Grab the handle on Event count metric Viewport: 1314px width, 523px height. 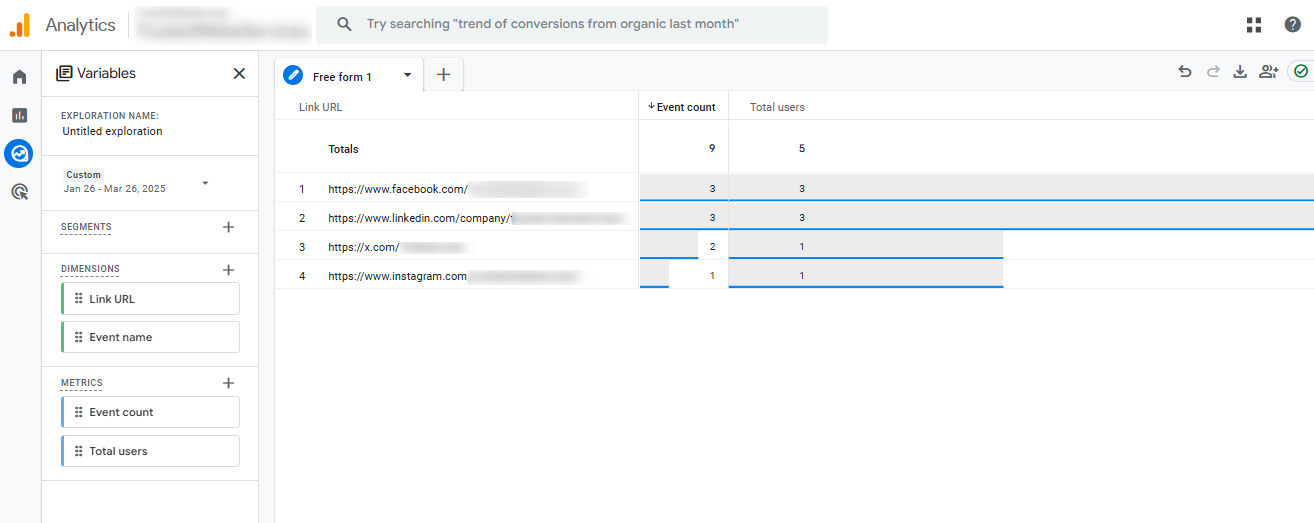point(78,412)
